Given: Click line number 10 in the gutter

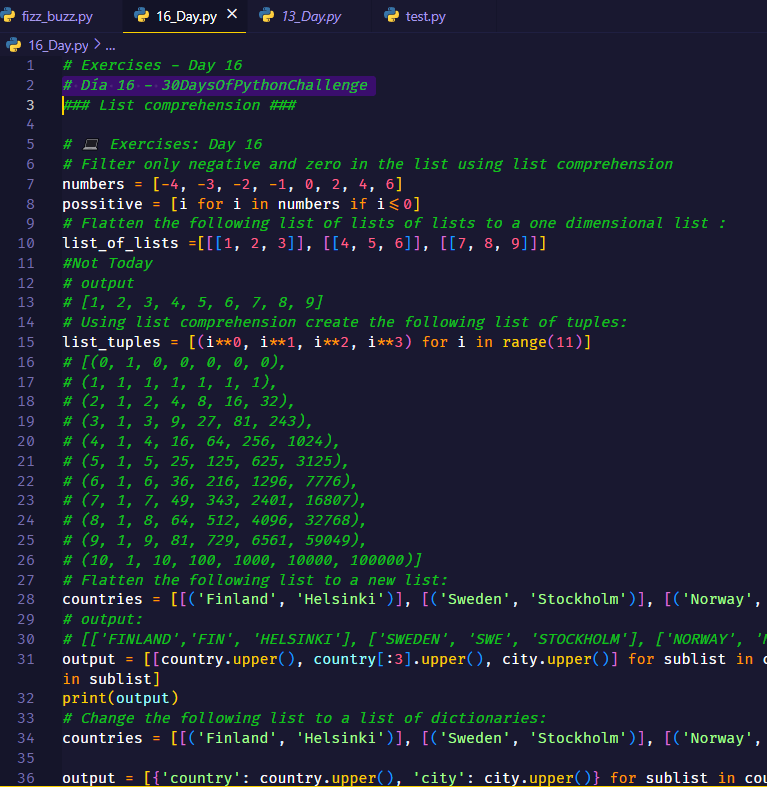Looking at the screenshot, I should tap(26, 243).
